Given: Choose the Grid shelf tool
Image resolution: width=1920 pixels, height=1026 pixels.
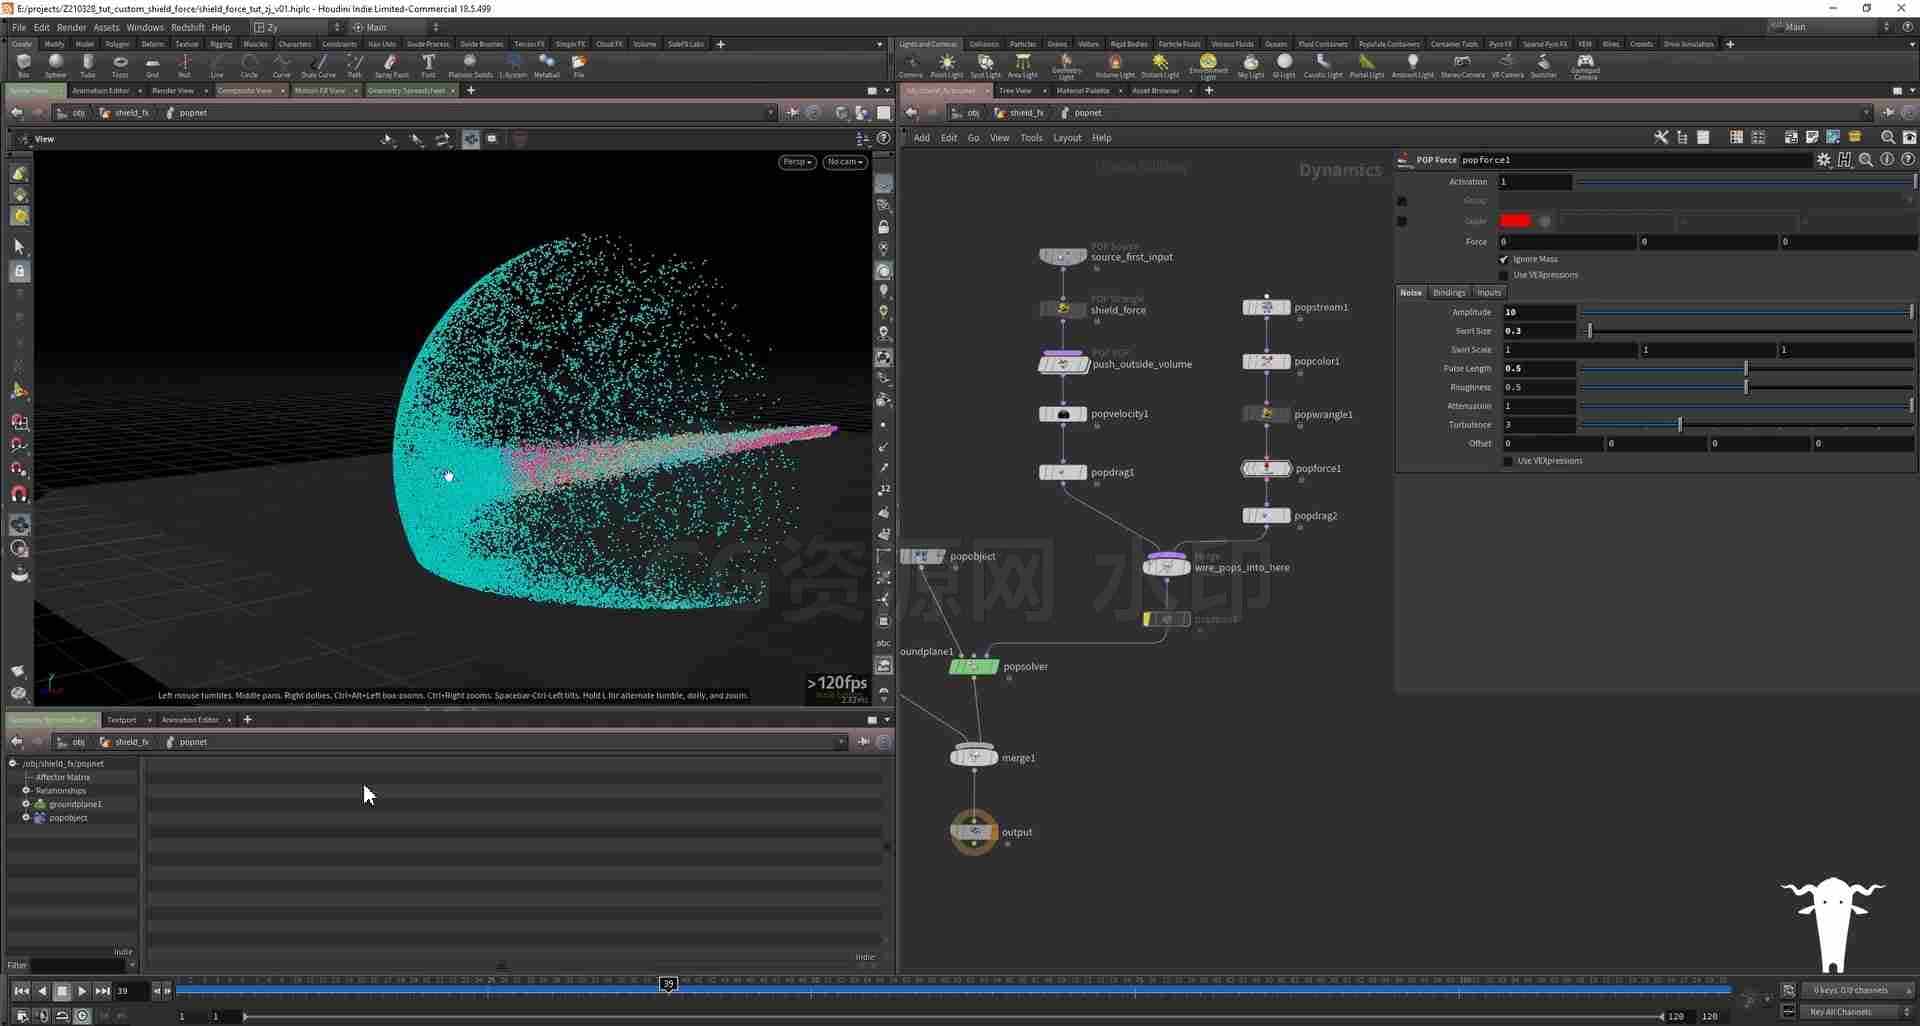Looking at the screenshot, I should point(152,66).
